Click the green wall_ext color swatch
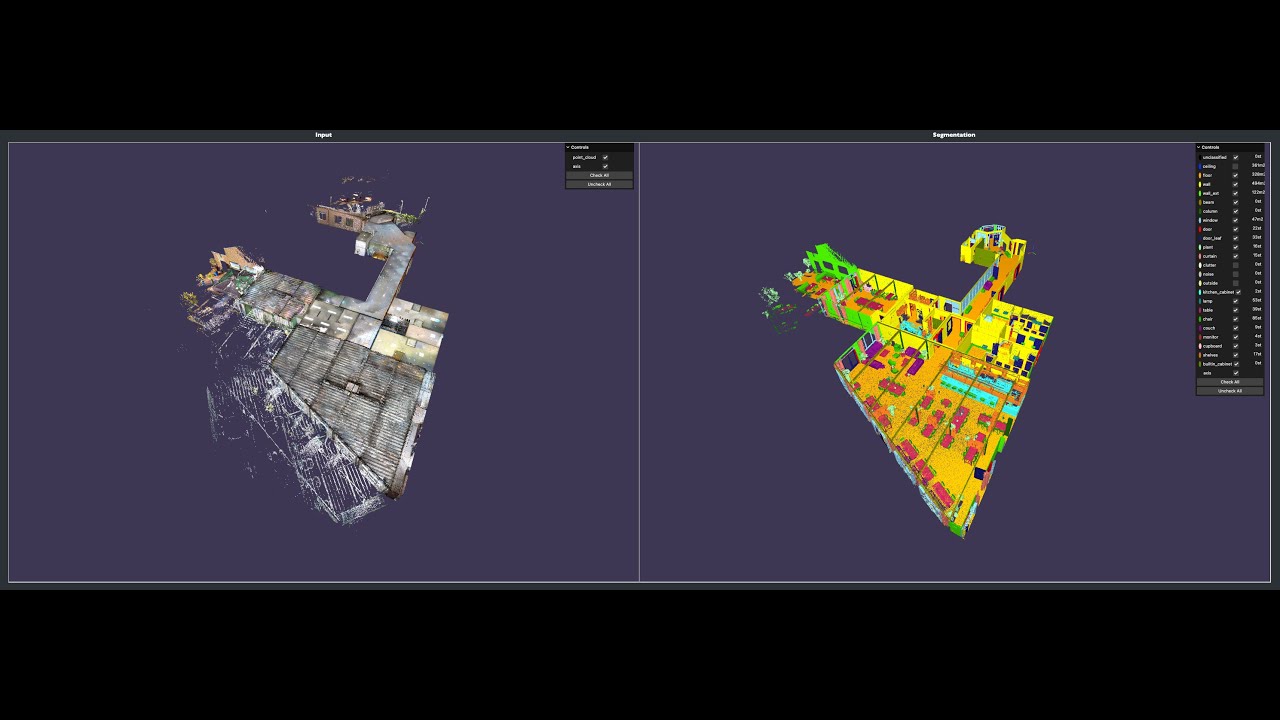This screenshot has height=720, width=1280. 1200,193
